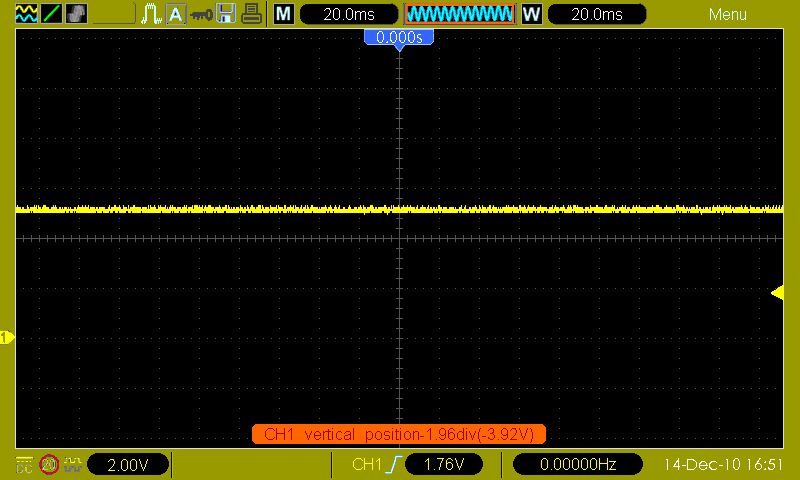Click the cyan waveform memory overview bar
The width and height of the screenshot is (800, 480).
pyautogui.click(x=459, y=14)
